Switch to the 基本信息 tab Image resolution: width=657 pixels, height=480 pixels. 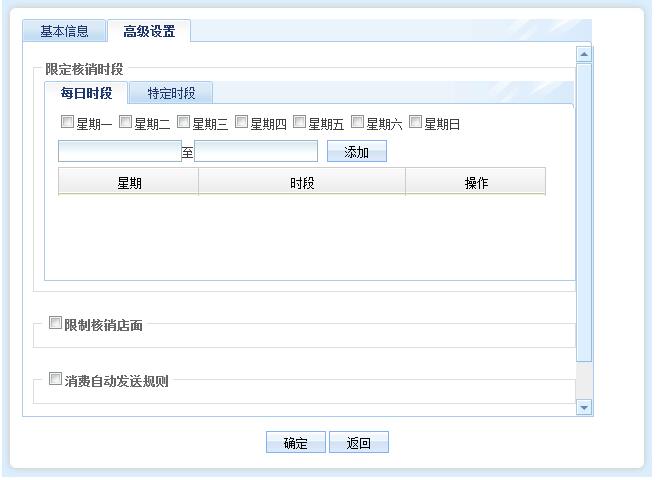point(64,31)
